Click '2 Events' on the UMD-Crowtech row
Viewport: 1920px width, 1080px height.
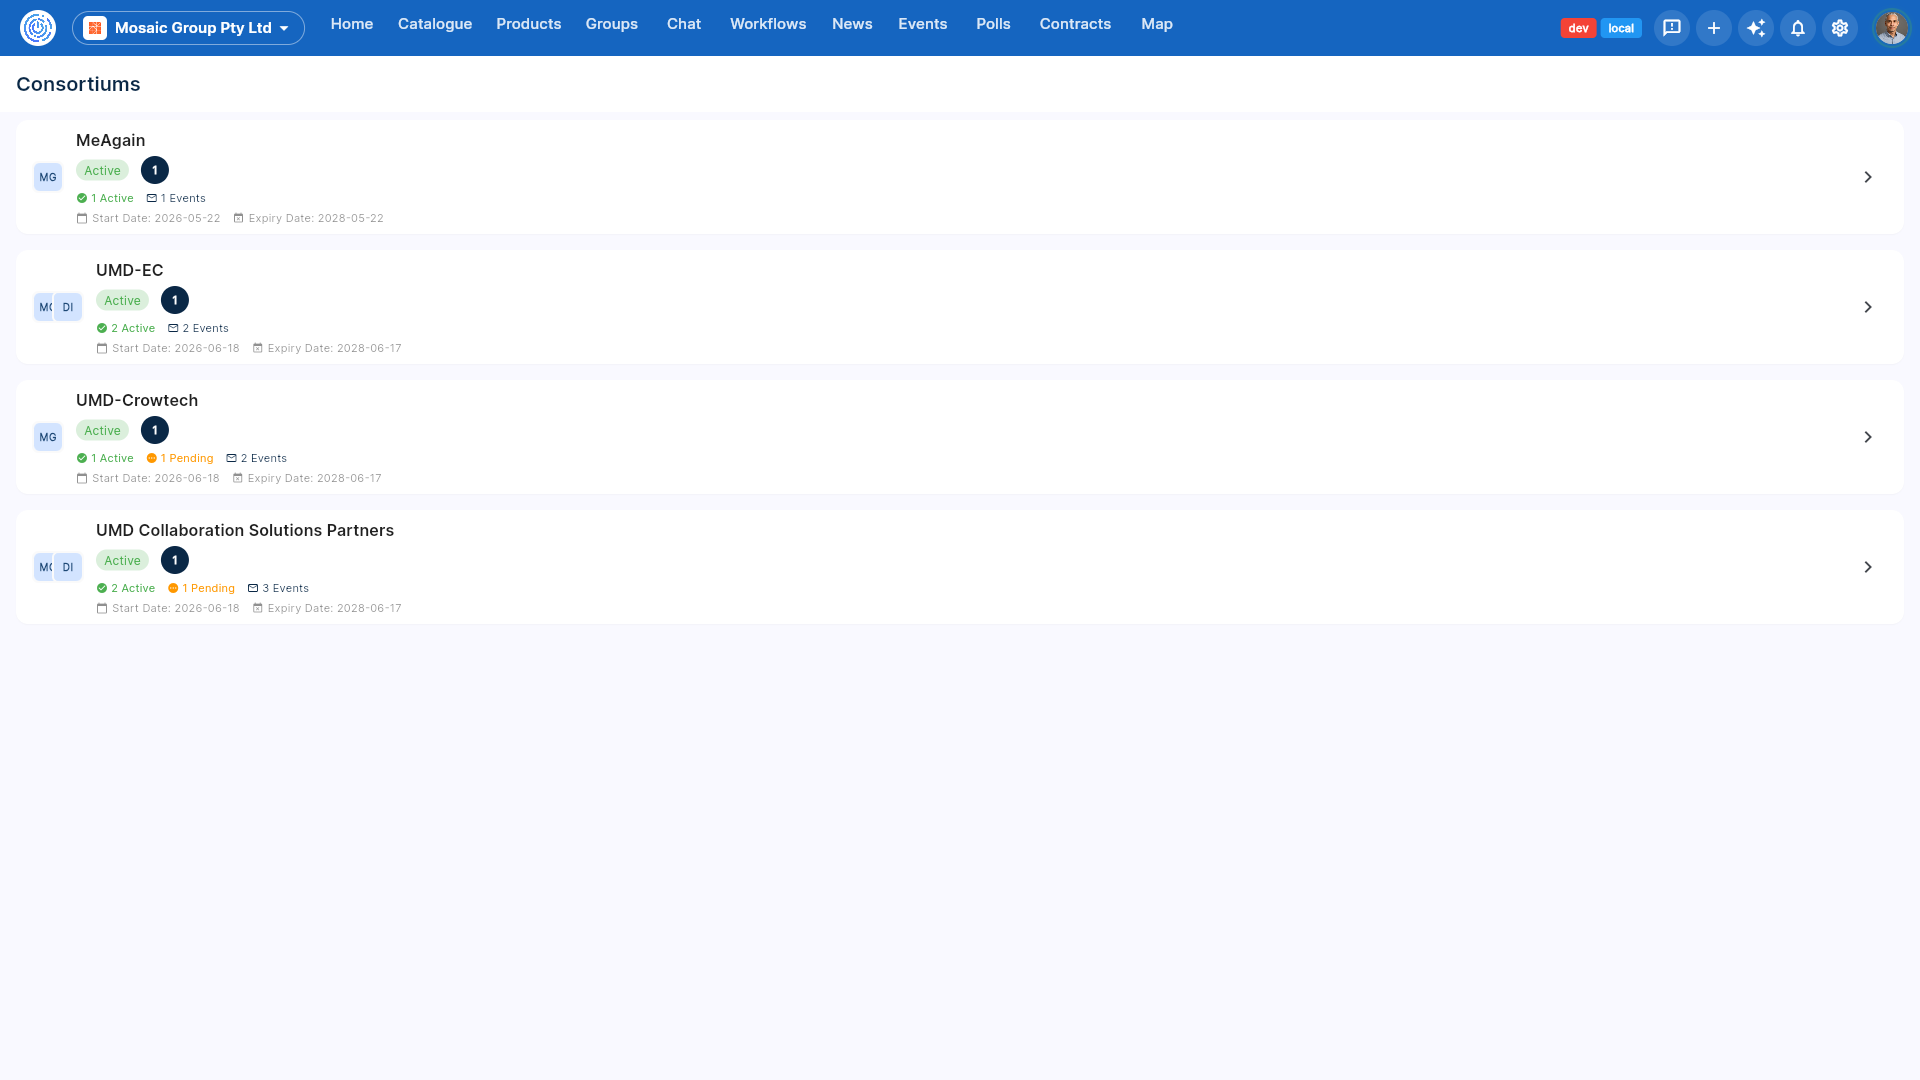(257, 458)
